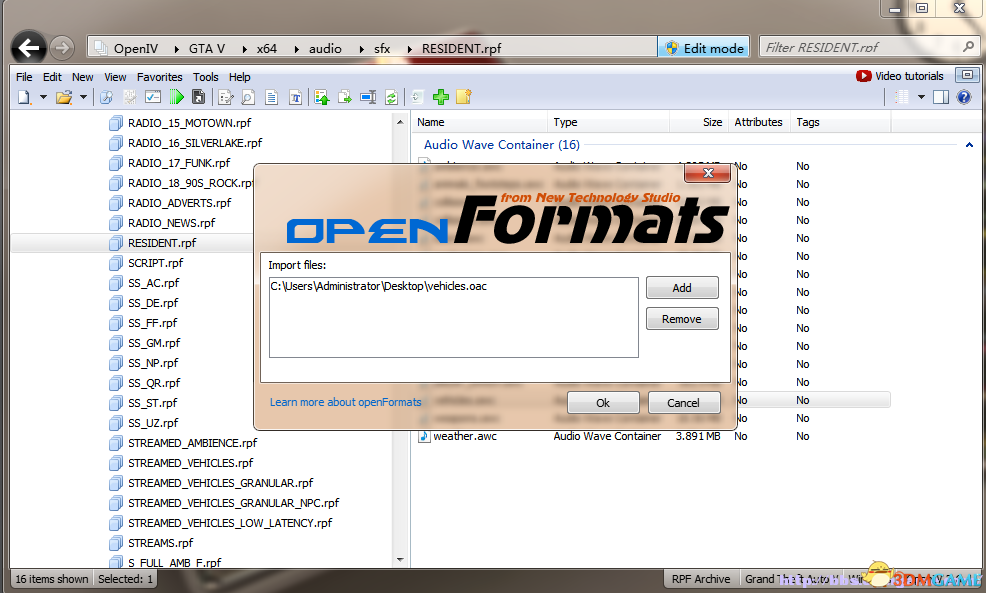Open the view mode dropdown arrow
986x593 pixels.
921,97
